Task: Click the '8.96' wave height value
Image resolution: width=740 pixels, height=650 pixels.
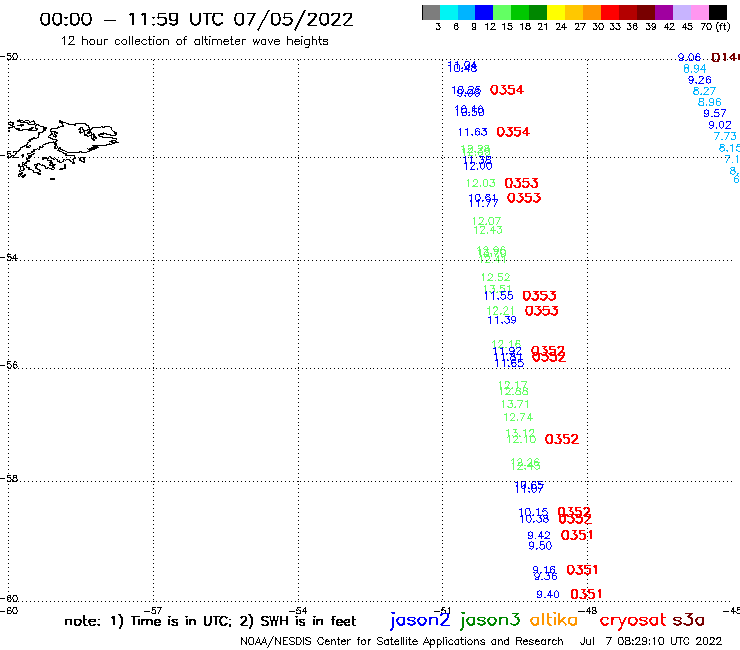Action: pyautogui.click(x=710, y=102)
